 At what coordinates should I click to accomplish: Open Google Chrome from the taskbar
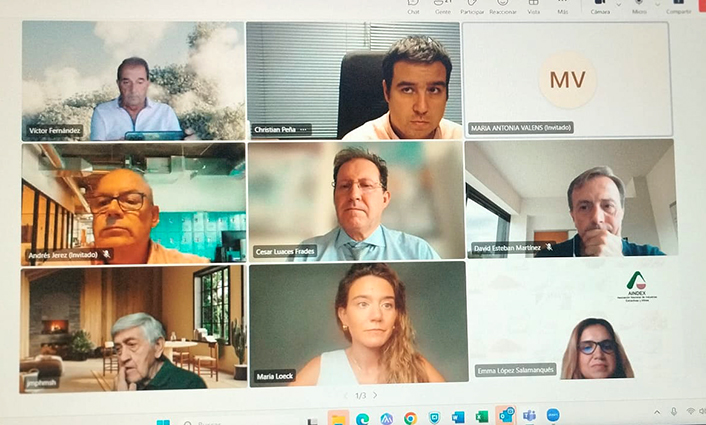click(410, 418)
